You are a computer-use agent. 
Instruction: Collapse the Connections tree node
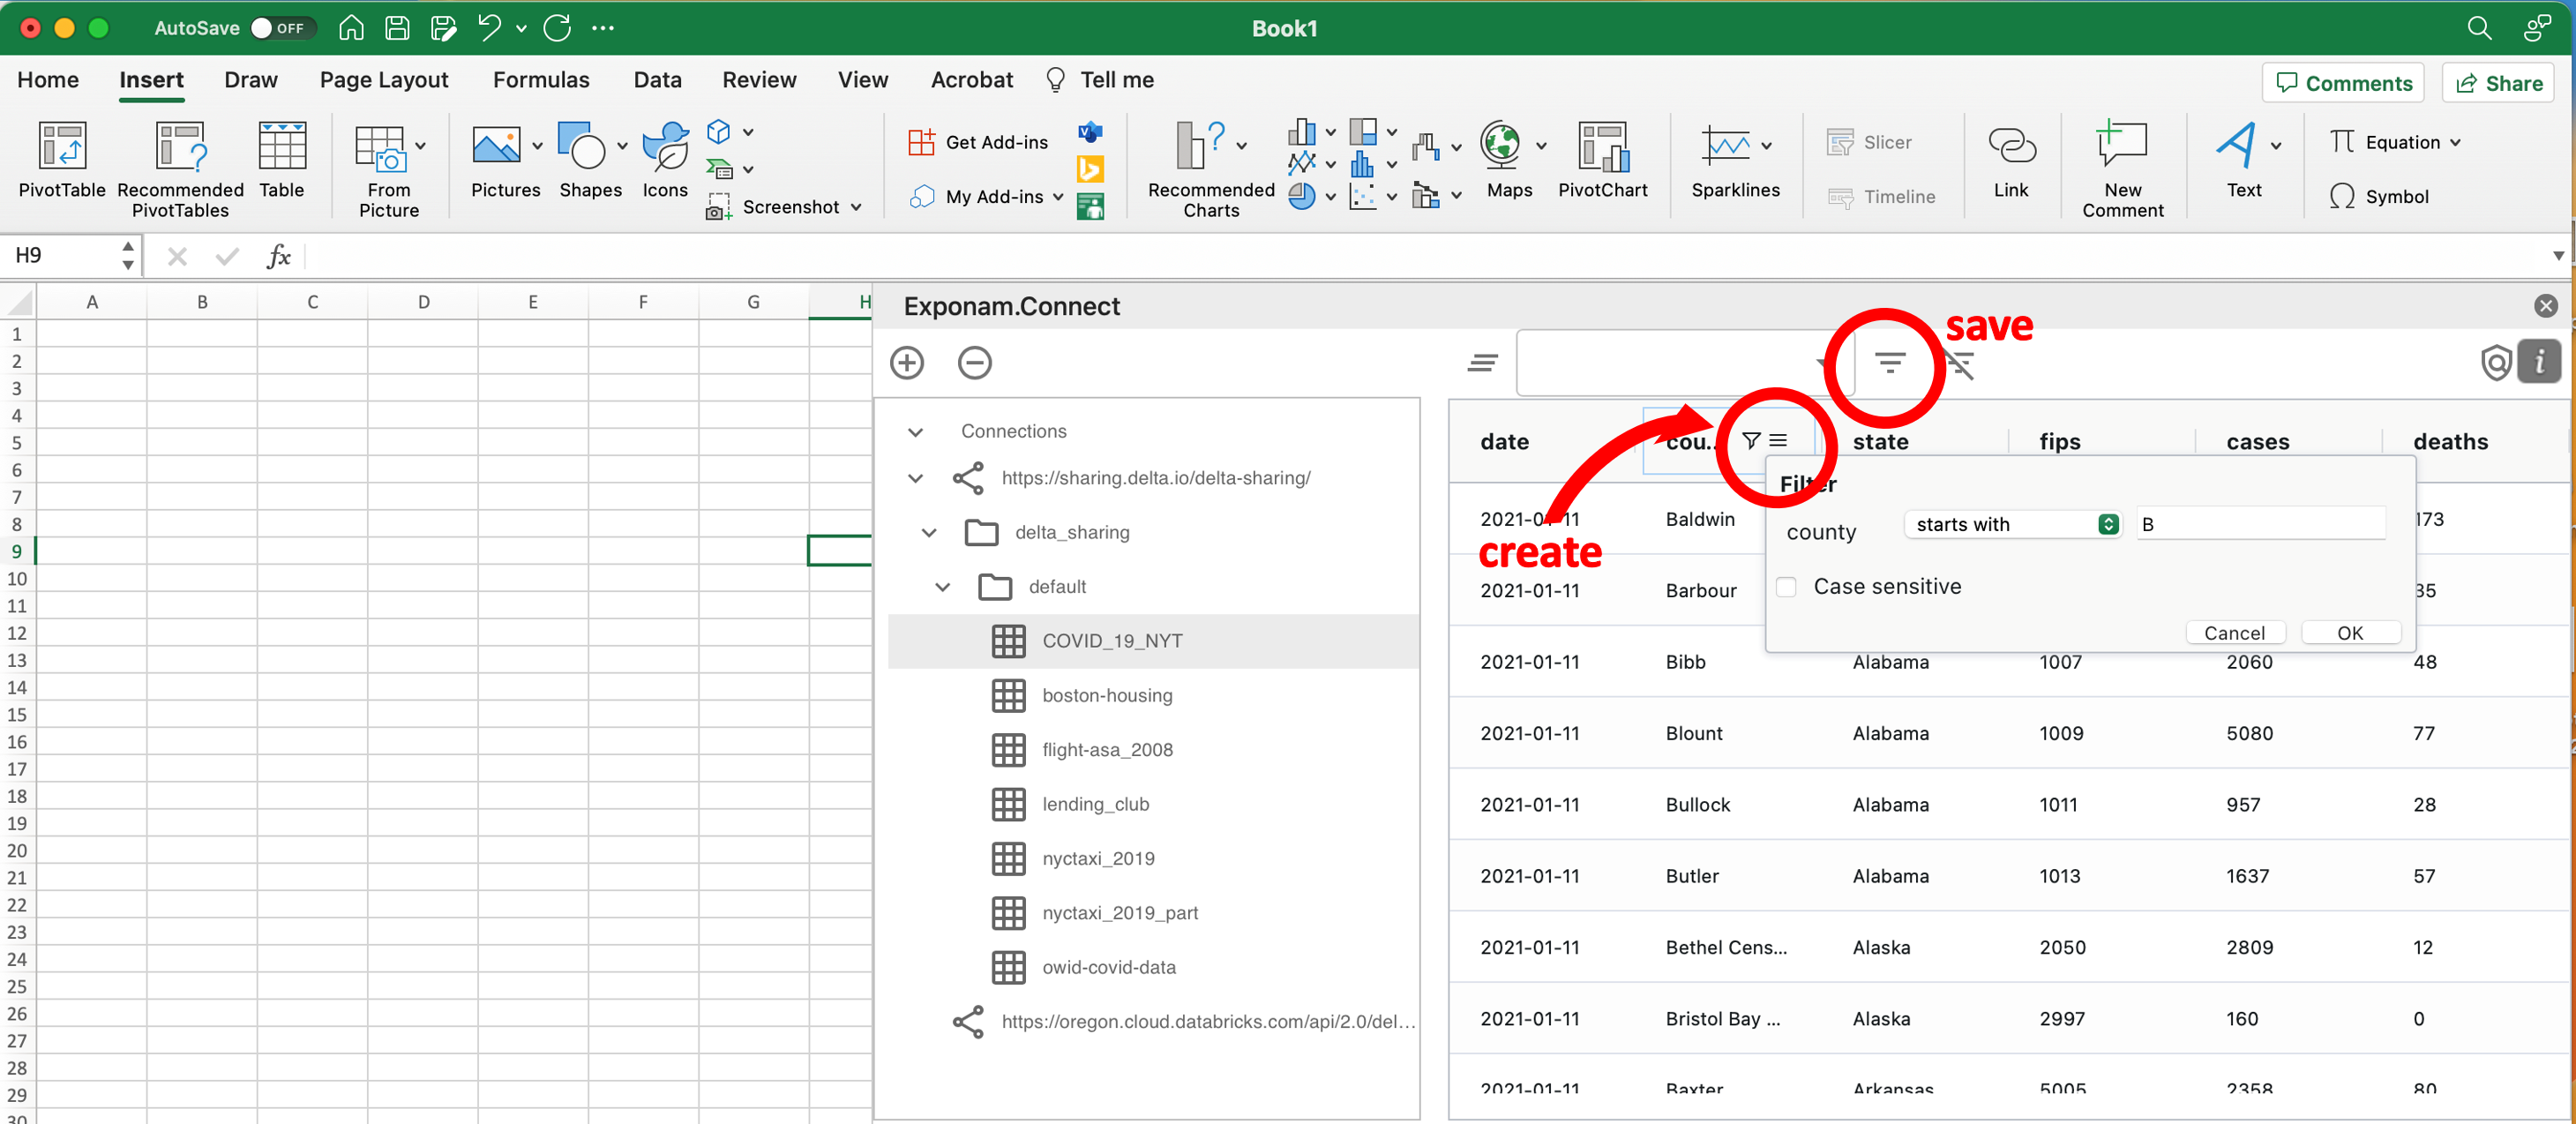[x=915, y=432]
